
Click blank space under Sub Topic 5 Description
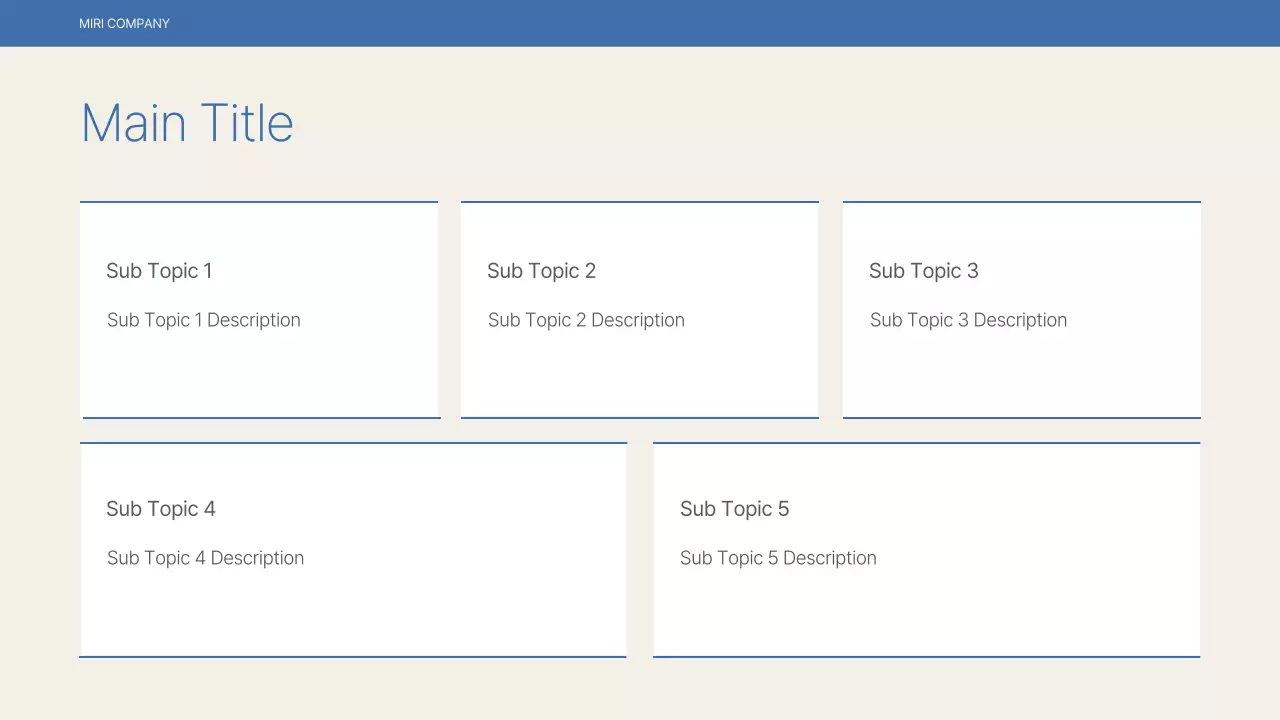click(x=926, y=612)
